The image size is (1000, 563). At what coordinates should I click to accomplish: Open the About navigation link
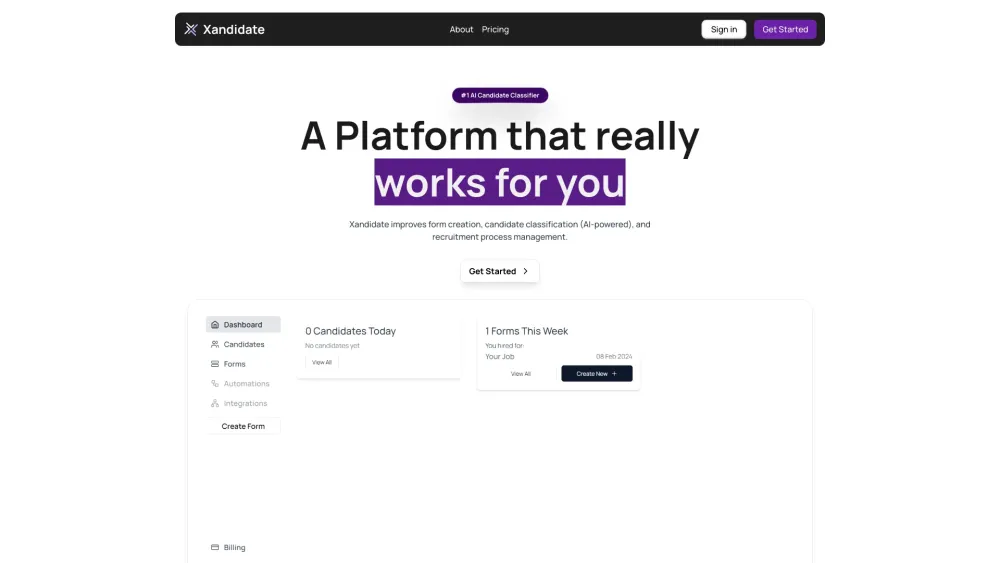click(x=461, y=29)
